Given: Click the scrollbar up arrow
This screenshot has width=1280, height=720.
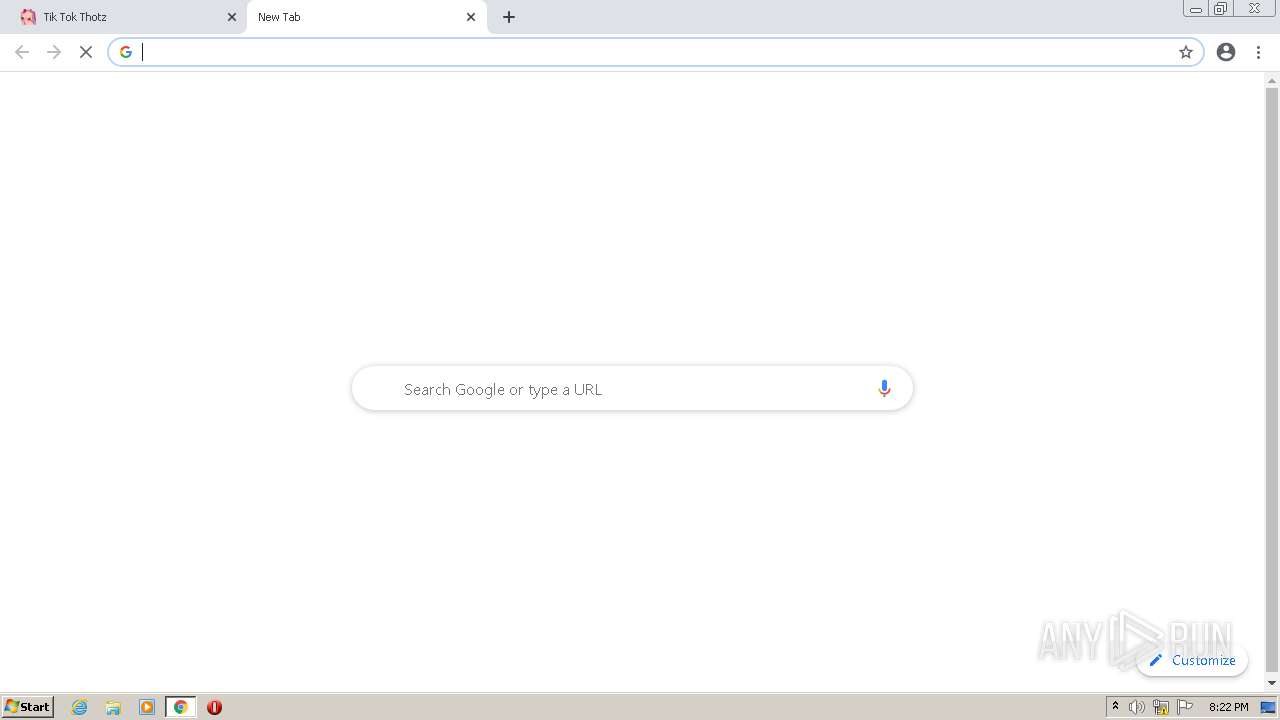Looking at the screenshot, I should pyautogui.click(x=1272, y=80).
